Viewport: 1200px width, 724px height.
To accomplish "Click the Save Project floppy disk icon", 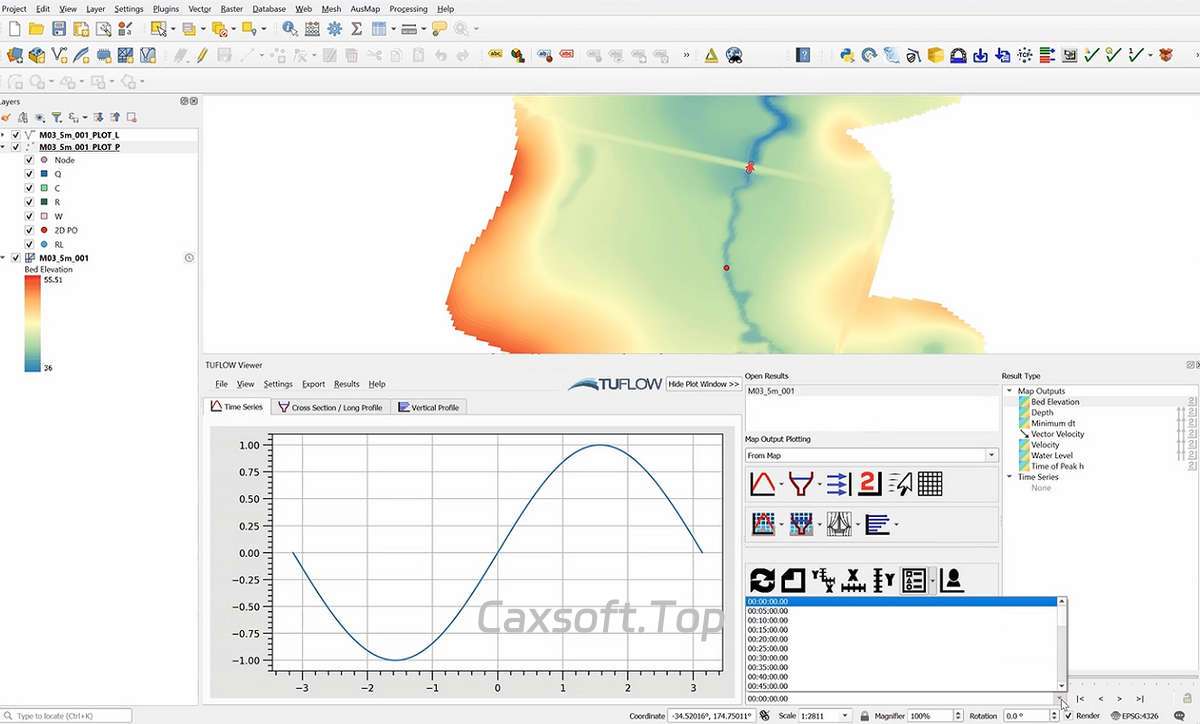I will click(59, 29).
